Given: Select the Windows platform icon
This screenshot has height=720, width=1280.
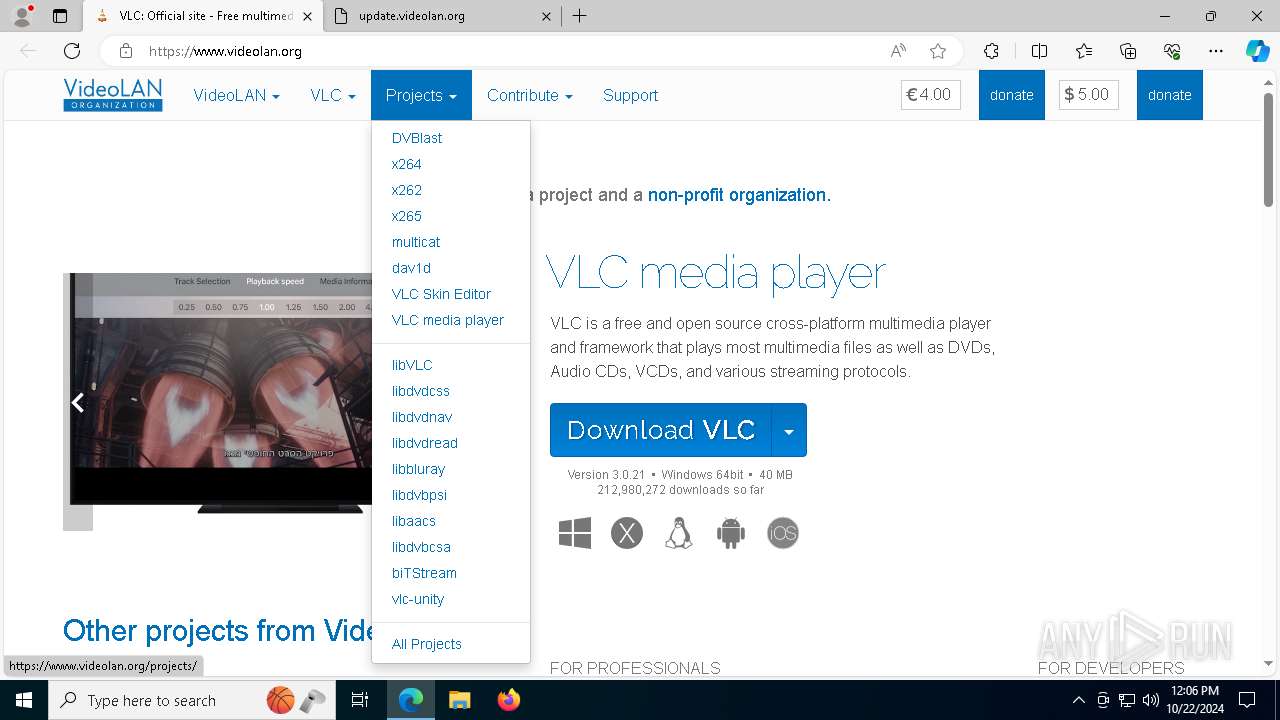Looking at the screenshot, I should 575,533.
